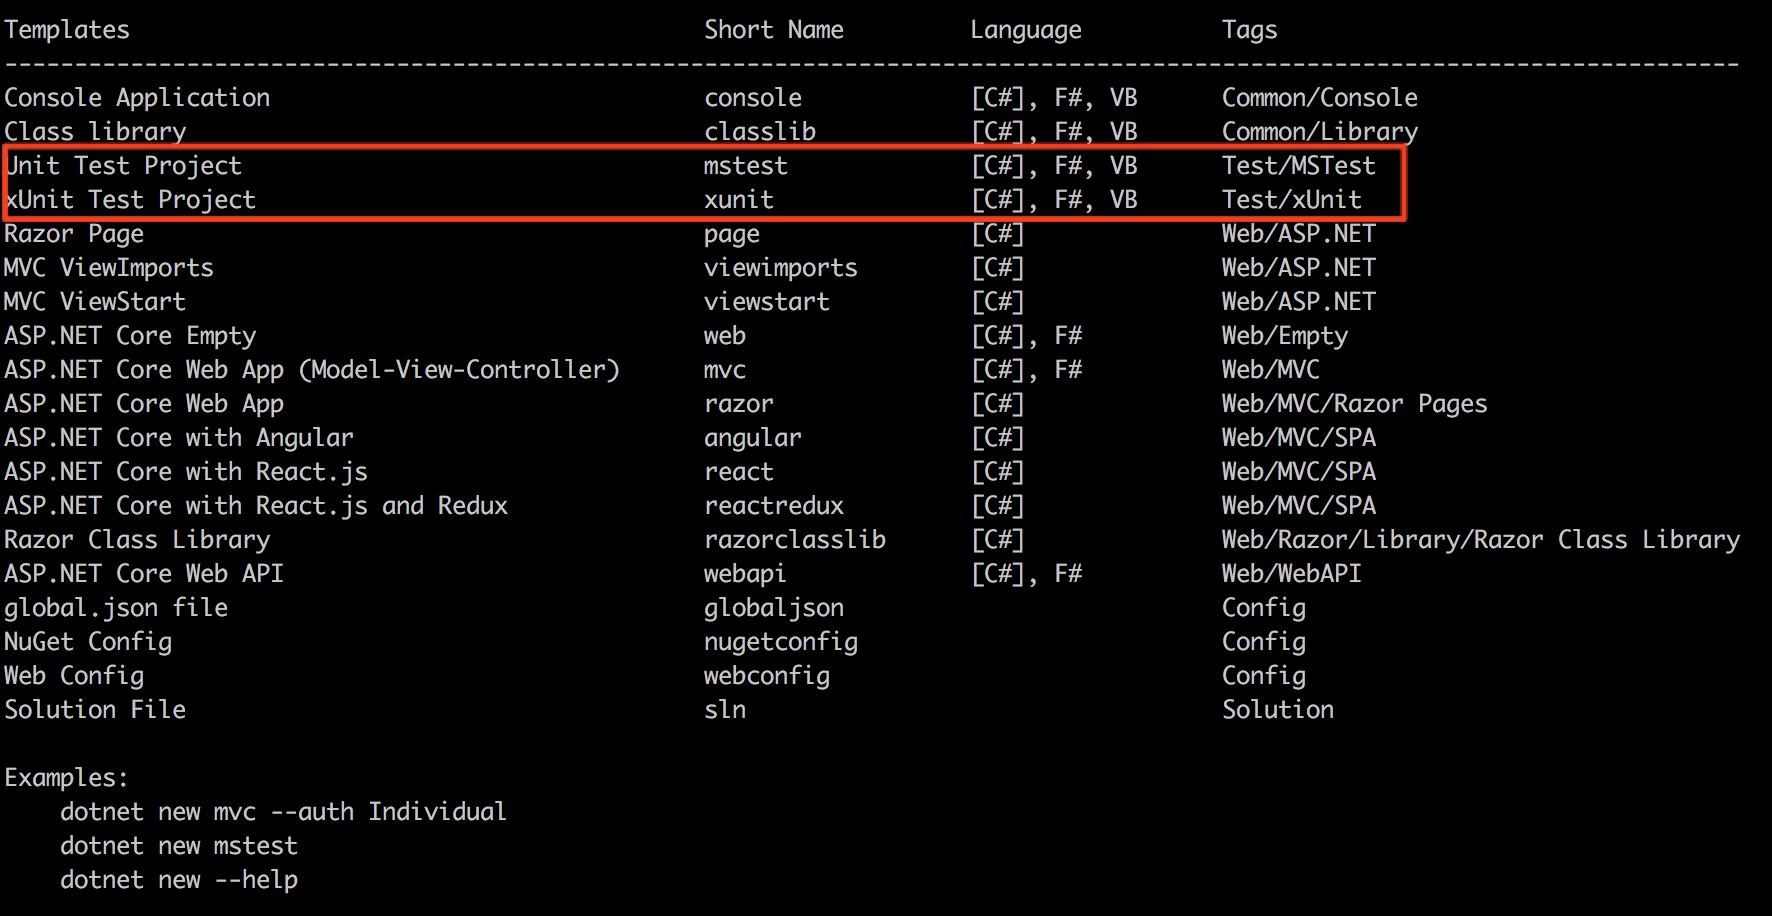This screenshot has height=916, width=1772.
Task: Click the 'Console Application' template row
Action: [137, 98]
